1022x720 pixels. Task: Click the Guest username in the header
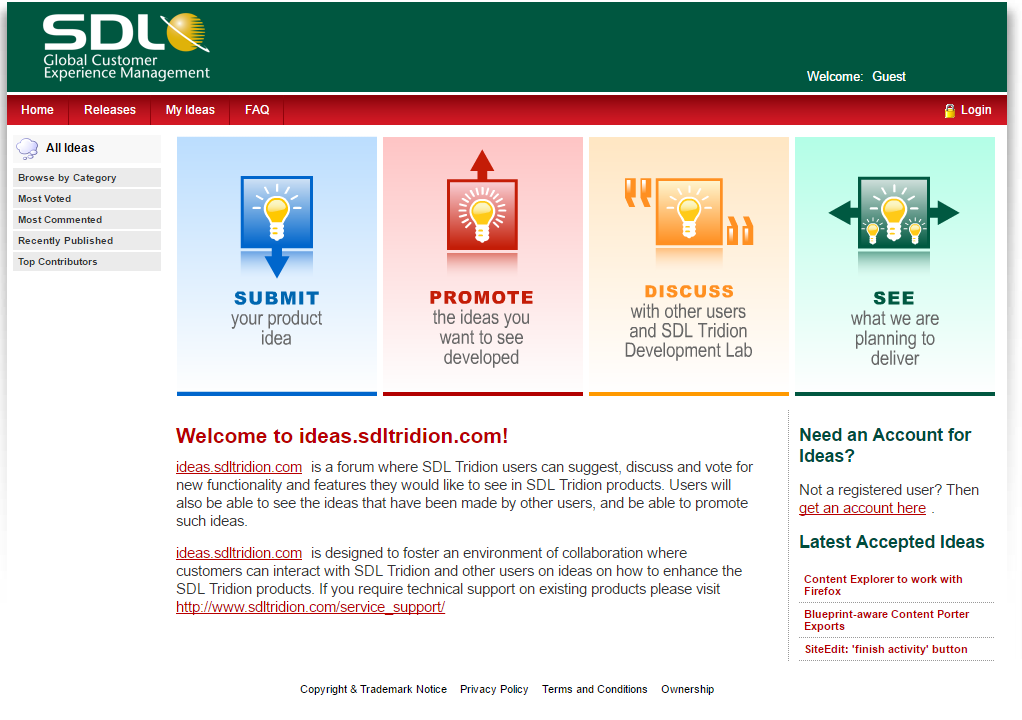(x=889, y=77)
